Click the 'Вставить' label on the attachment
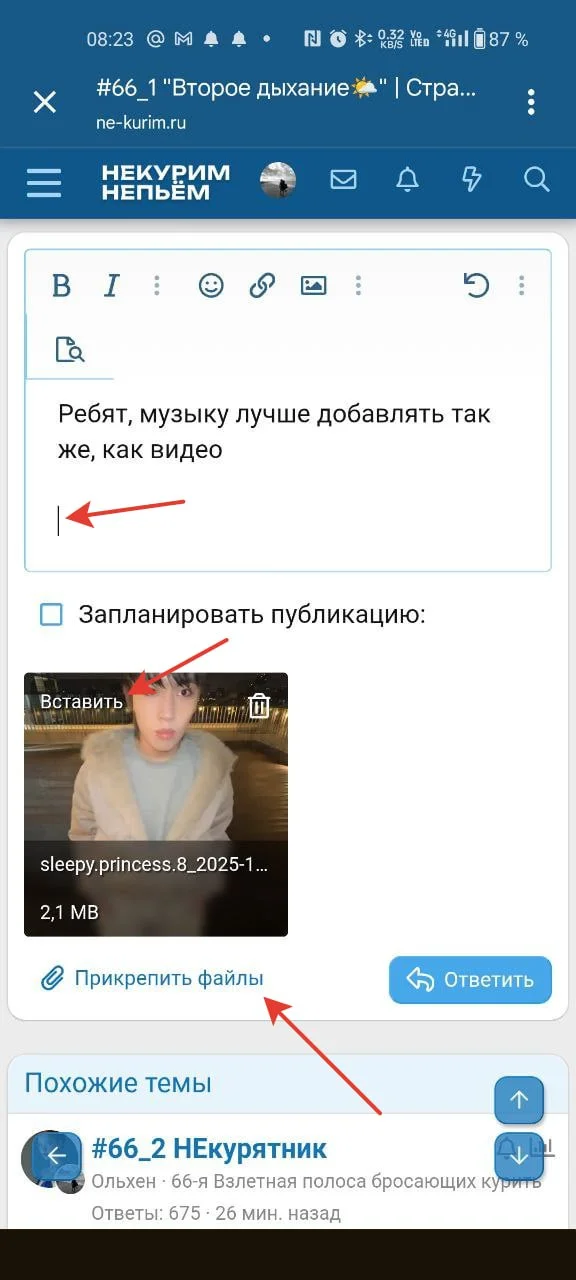Image resolution: width=576 pixels, height=1280 pixels. 81,701
